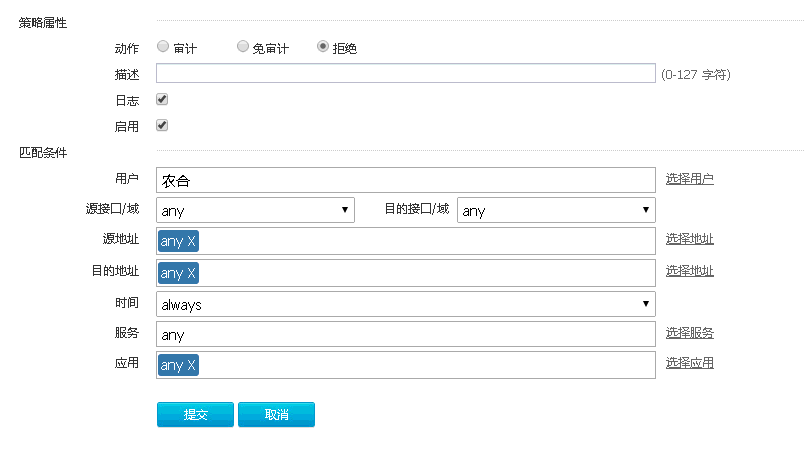
Task: Open the 选择用户 link
Action: 690,179
